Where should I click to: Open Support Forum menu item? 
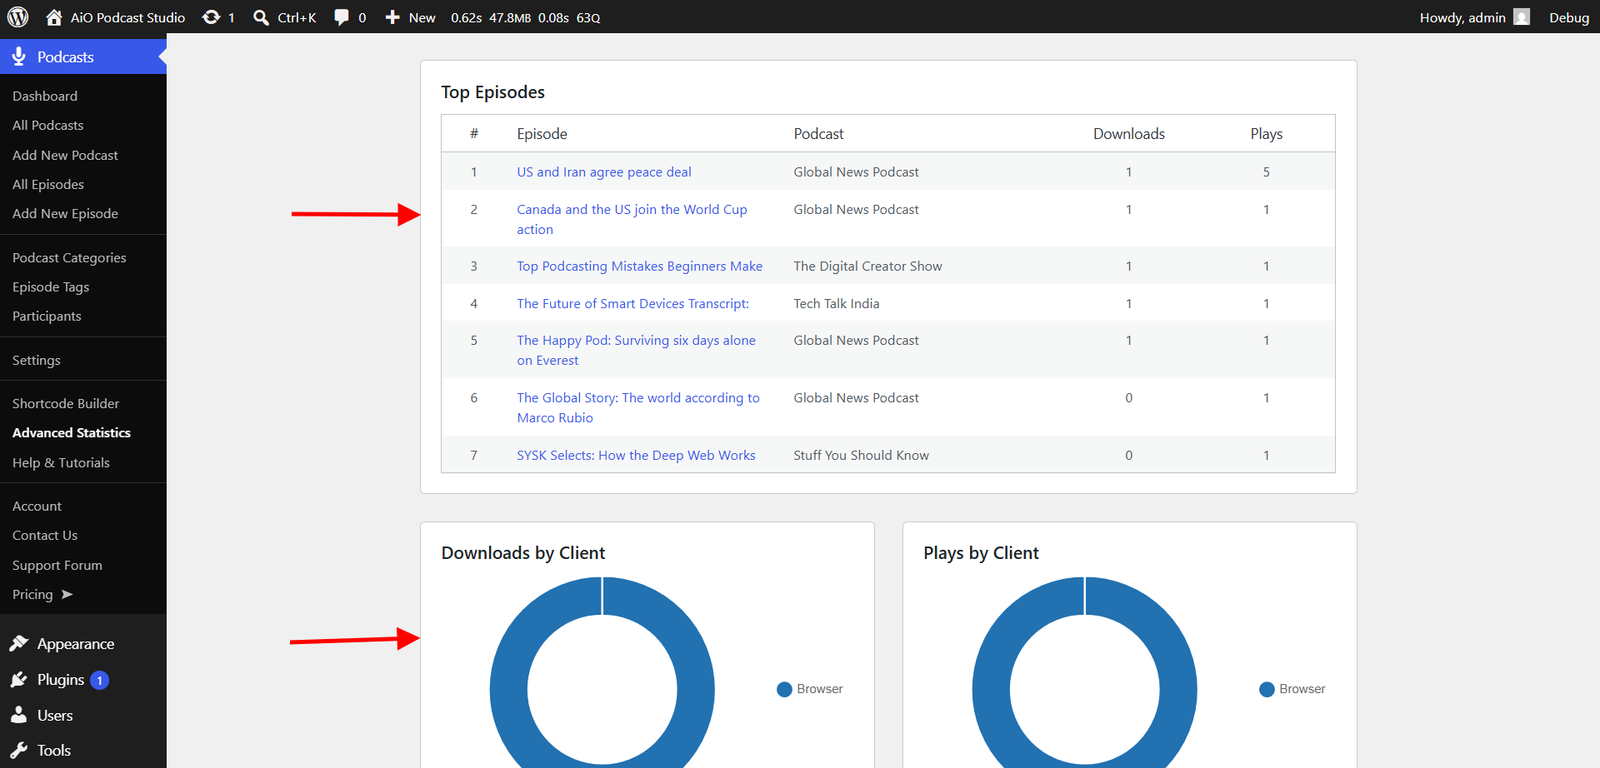click(57, 565)
